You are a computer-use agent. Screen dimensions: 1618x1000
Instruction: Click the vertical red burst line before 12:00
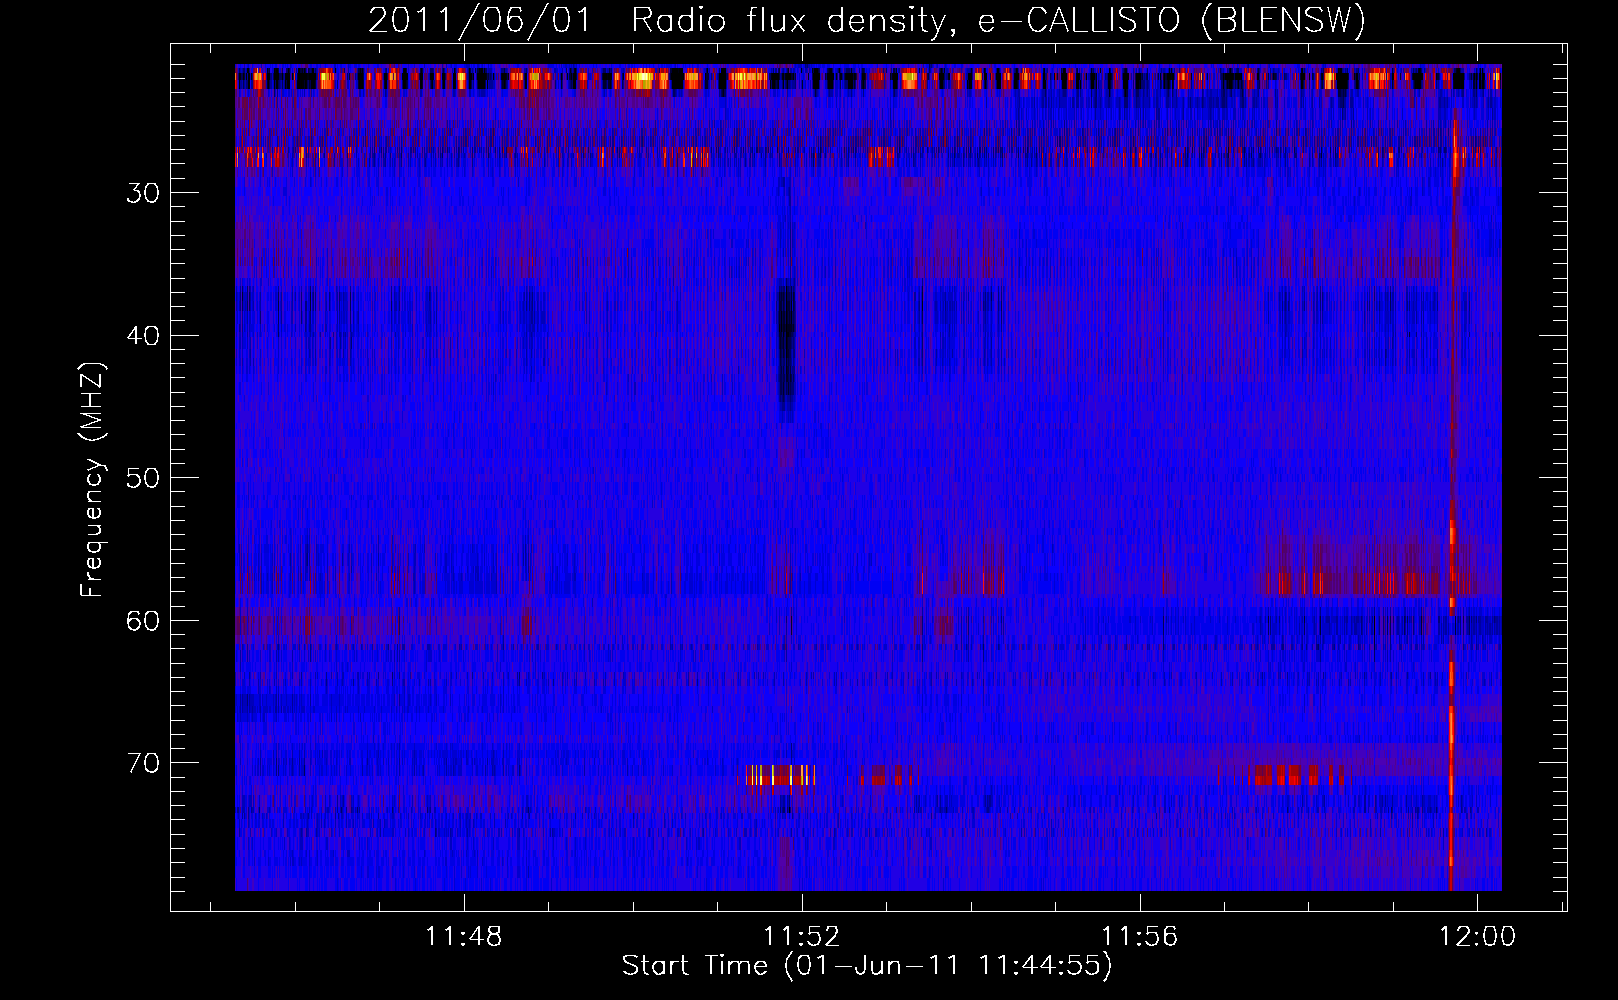pyautogui.click(x=1452, y=500)
